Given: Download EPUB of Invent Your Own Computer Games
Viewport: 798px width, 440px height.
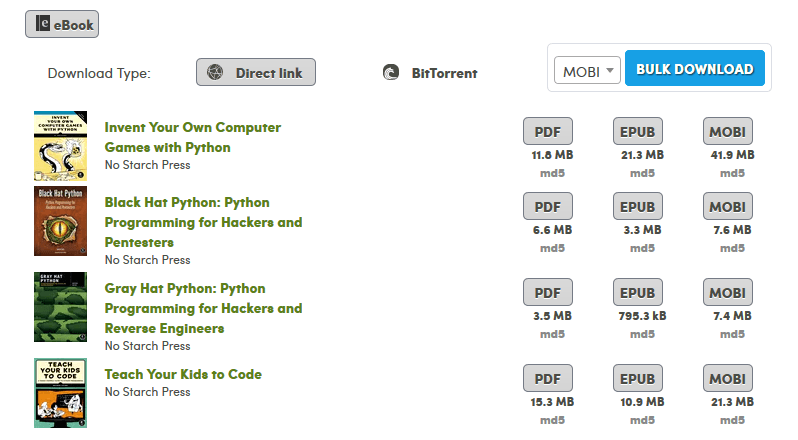Looking at the screenshot, I should pos(638,131).
